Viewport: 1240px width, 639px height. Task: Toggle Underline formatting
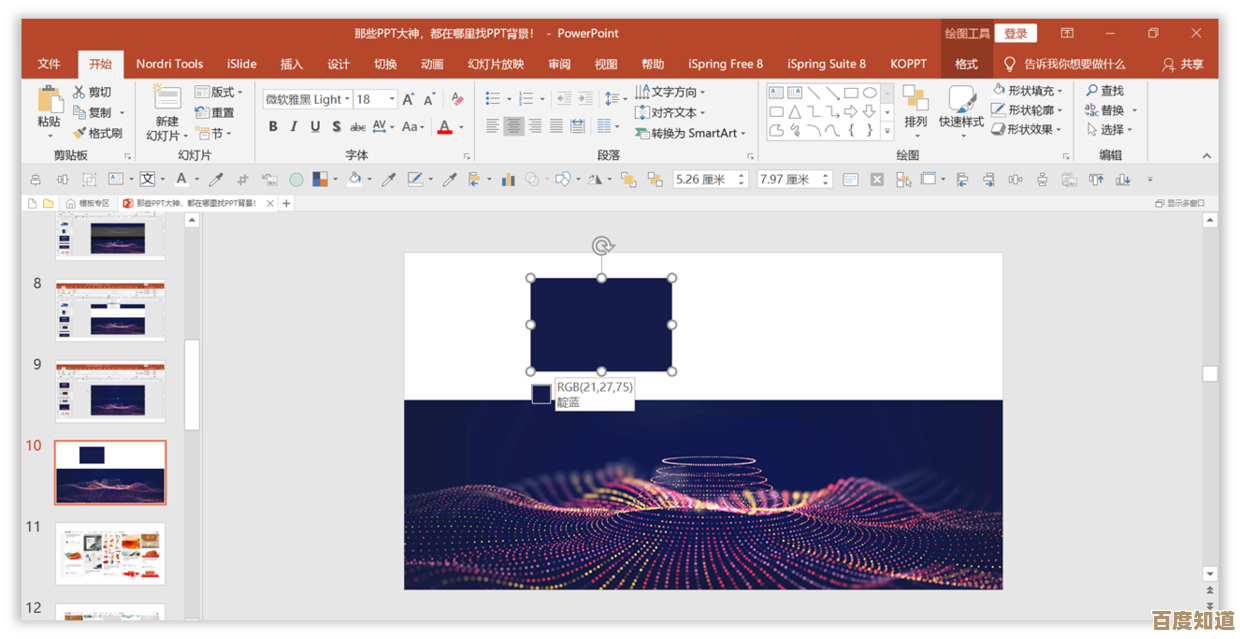(315, 127)
